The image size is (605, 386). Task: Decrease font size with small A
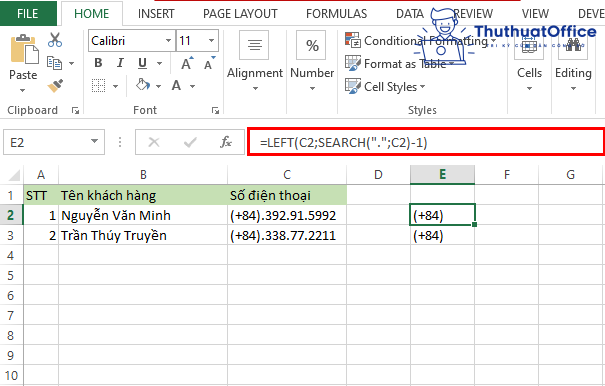point(210,63)
